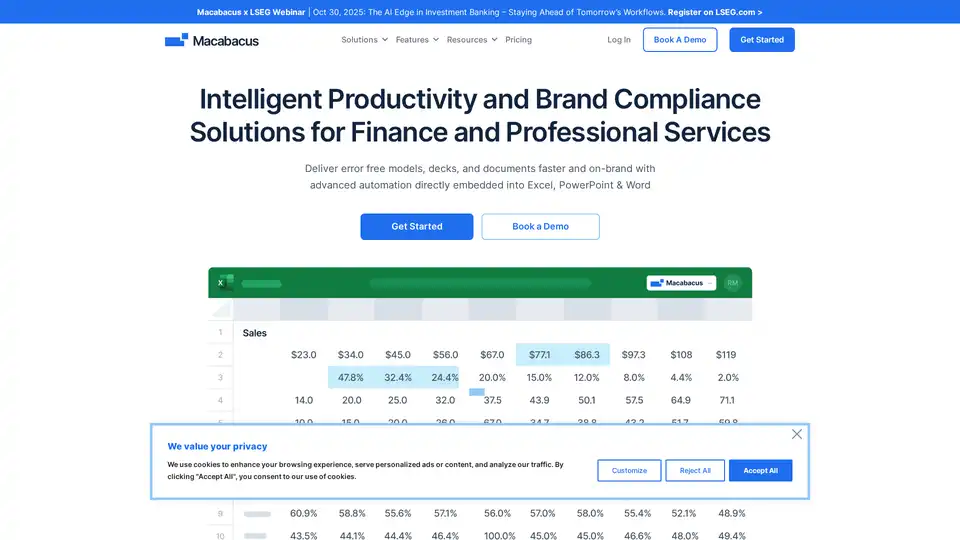Accept all cookies
960x540 pixels.
pyautogui.click(x=760, y=470)
